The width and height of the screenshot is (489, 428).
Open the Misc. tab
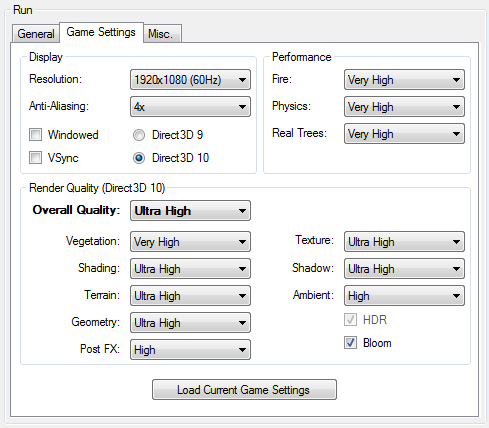pyautogui.click(x=162, y=33)
